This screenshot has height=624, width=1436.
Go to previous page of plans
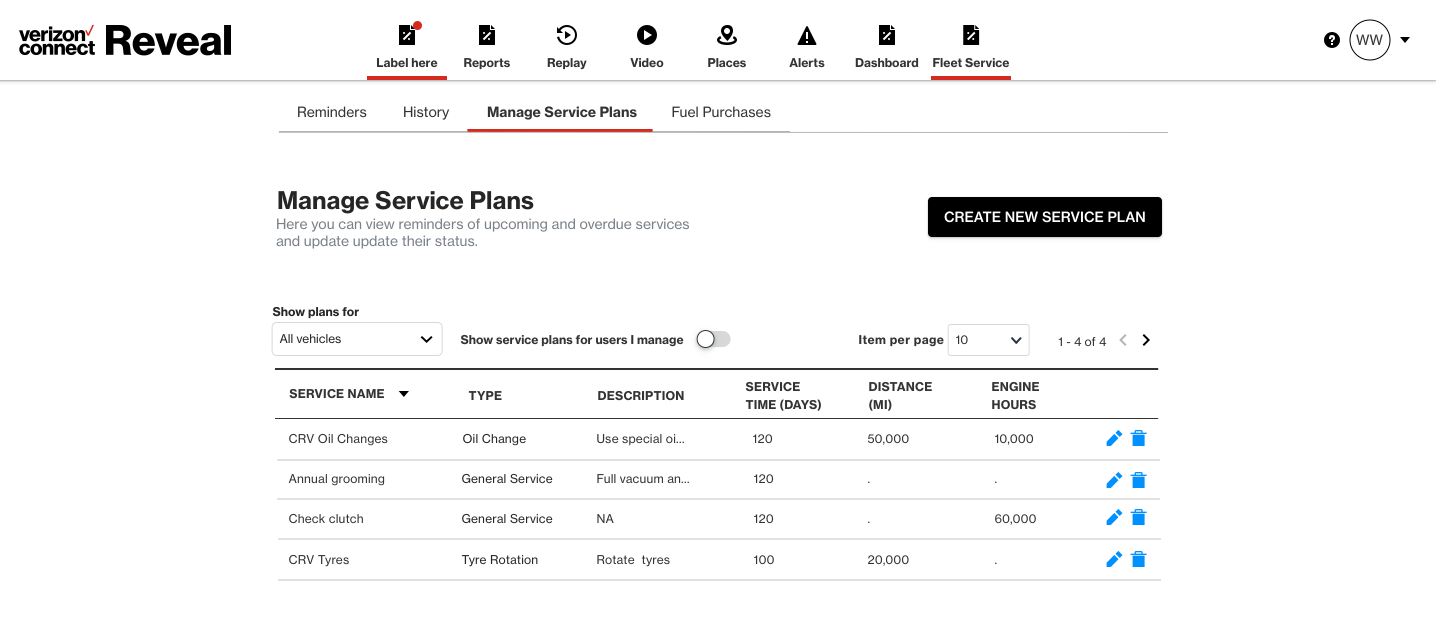click(1123, 340)
